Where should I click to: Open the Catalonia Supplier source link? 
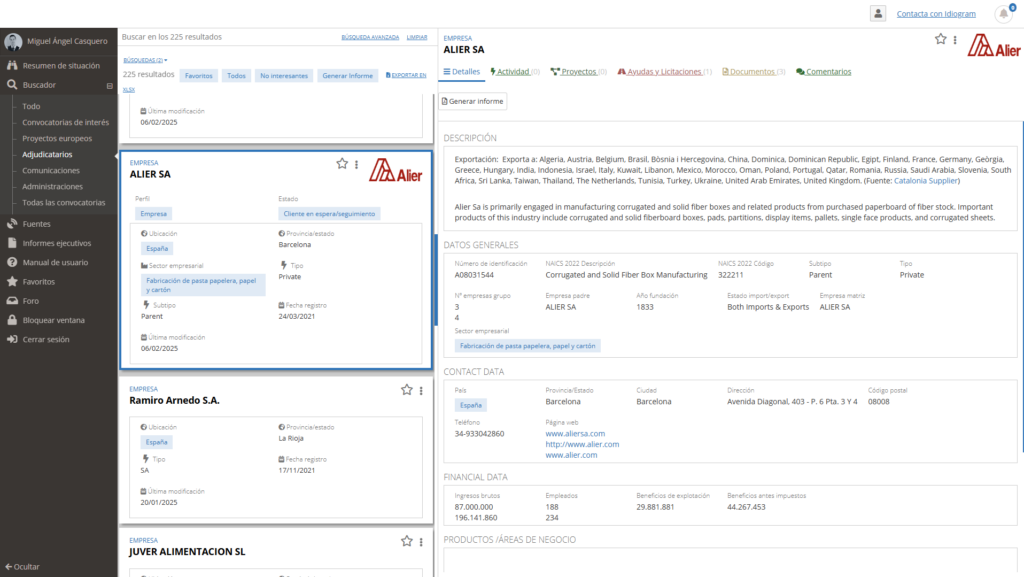click(x=925, y=181)
